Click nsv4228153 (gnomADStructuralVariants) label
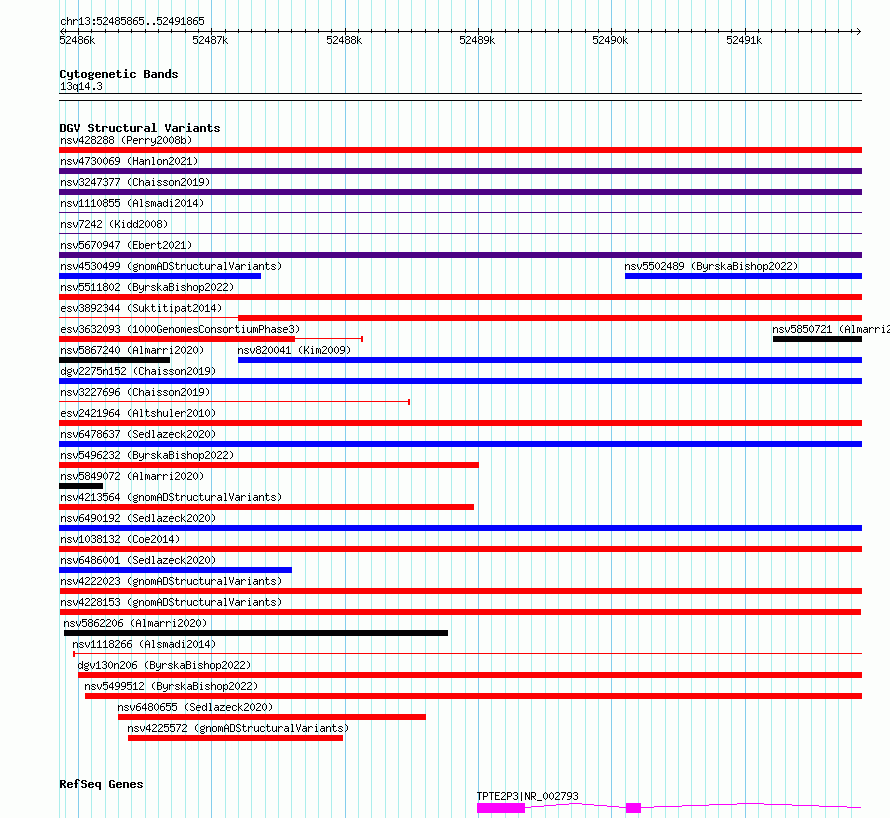The image size is (890, 818). click(x=171, y=602)
